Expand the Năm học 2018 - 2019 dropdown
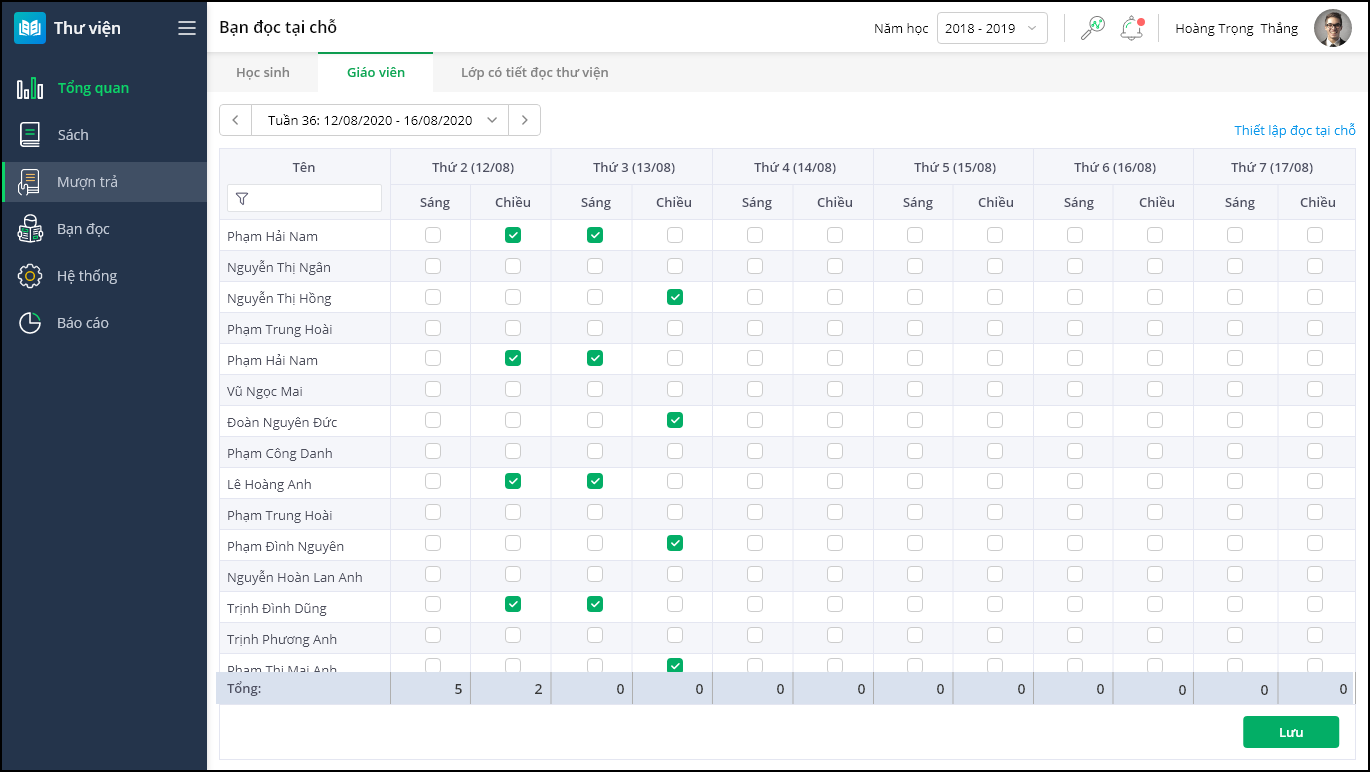The image size is (1370, 772). pyautogui.click(x=991, y=28)
